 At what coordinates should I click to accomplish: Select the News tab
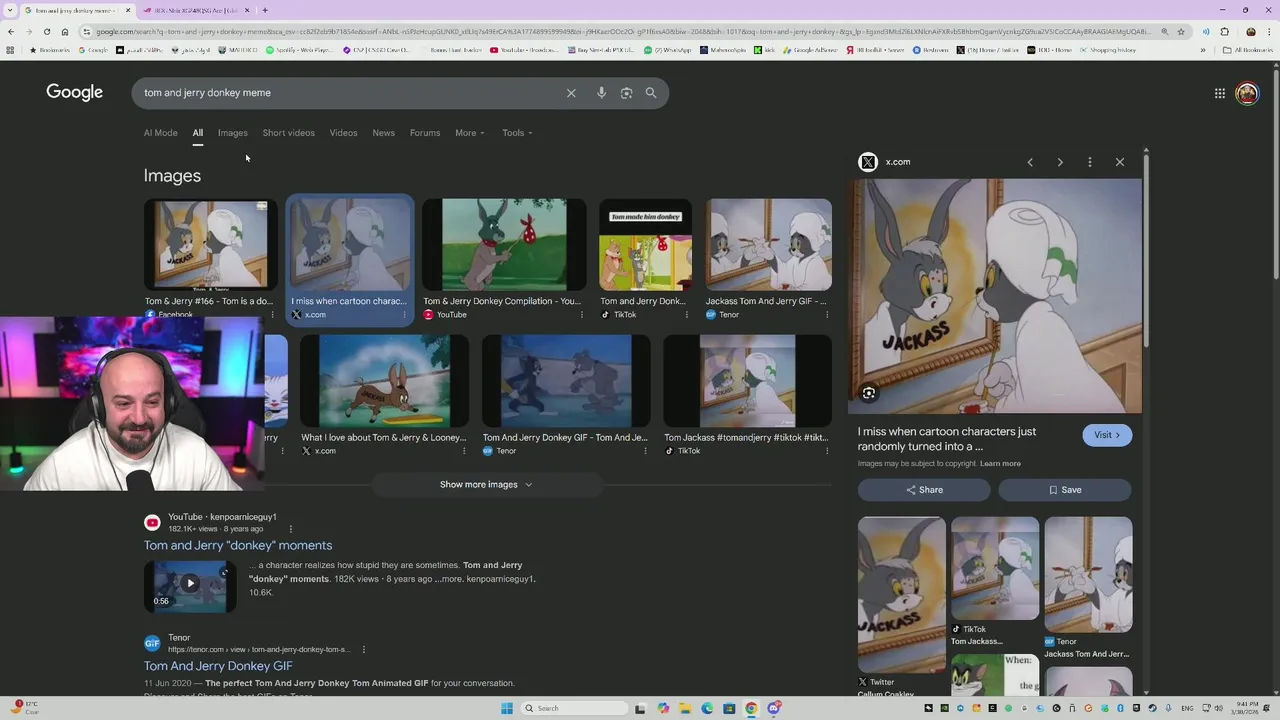click(x=383, y=133)
